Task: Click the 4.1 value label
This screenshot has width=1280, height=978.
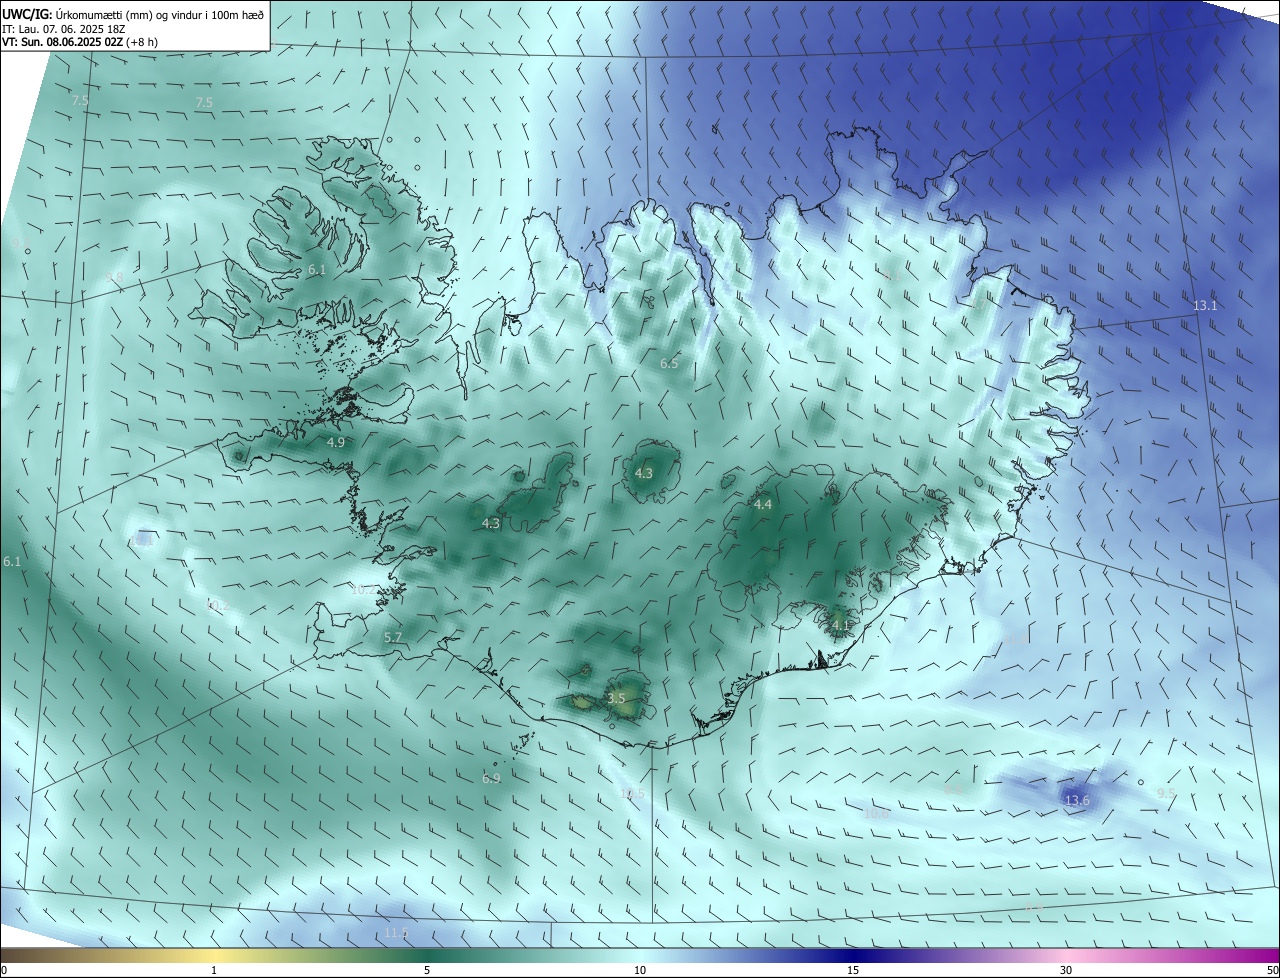Action: (x=841, y=626)
